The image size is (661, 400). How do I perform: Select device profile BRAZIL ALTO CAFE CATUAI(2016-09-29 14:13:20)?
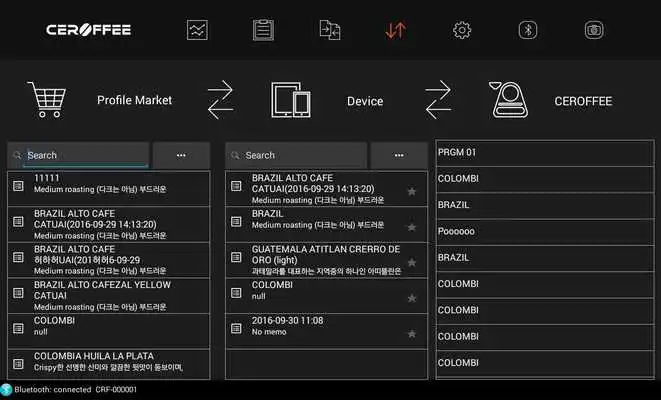click(x=326, y=188)
